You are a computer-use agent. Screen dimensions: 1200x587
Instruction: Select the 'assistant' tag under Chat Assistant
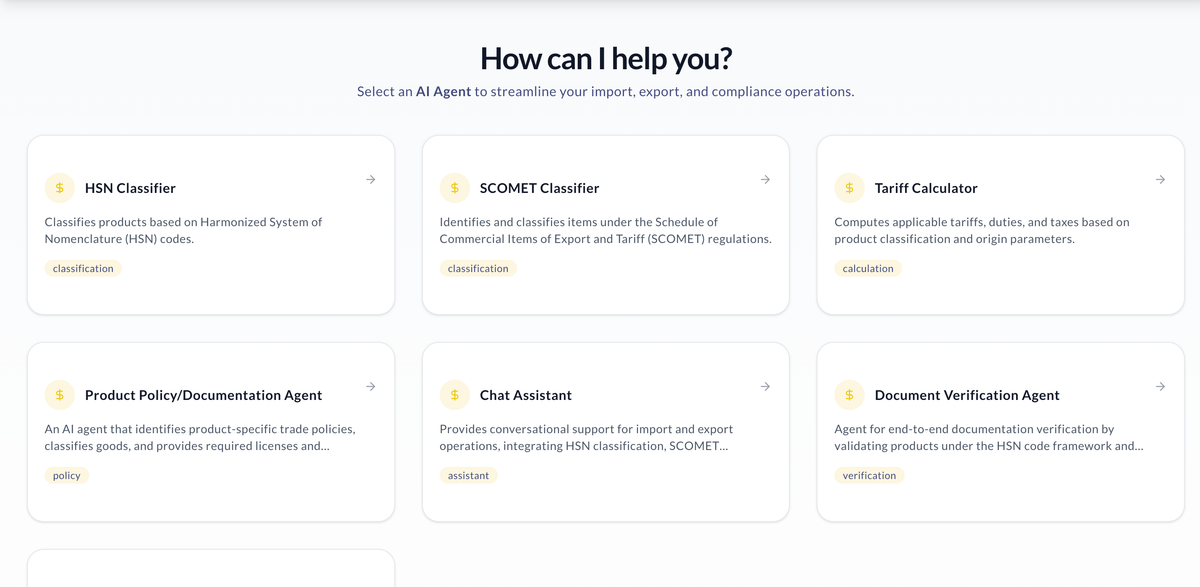pyautogui.click(x=468, y=476)
